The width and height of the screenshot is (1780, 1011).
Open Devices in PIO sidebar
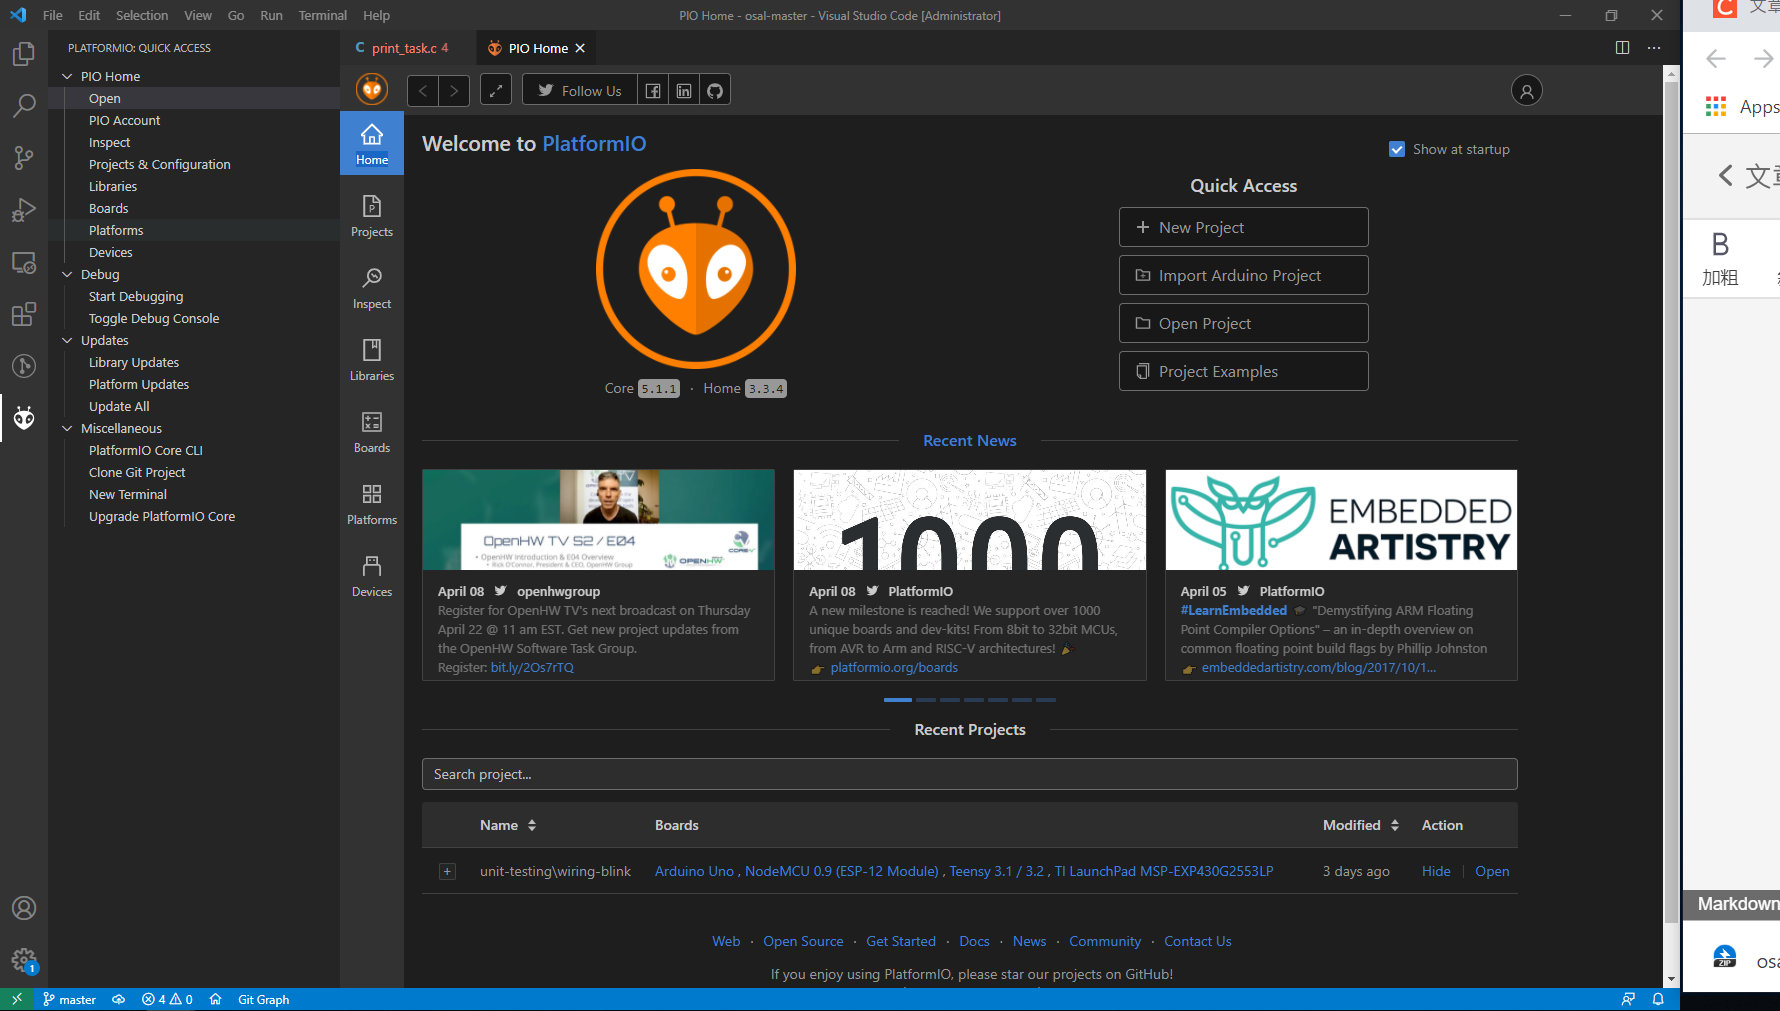coord(372,576)
